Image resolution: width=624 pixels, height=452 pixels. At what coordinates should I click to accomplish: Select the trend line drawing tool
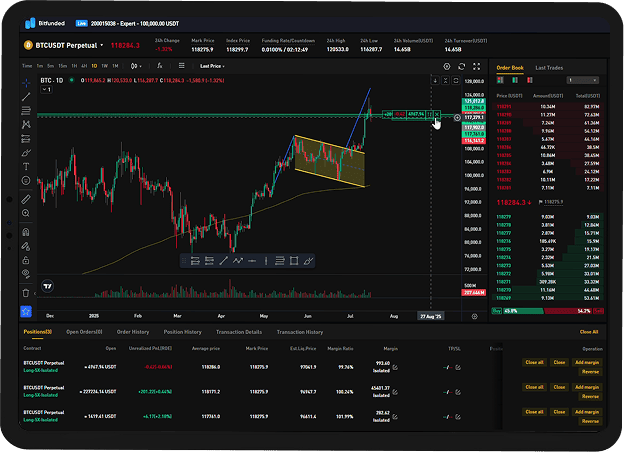click(x=27, y=97)
